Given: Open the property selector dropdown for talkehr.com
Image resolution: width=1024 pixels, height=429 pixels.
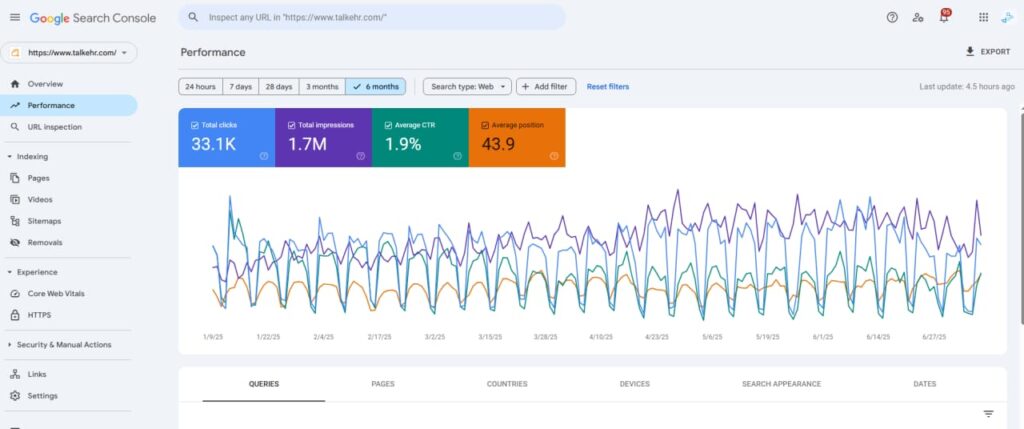Looking at the screenshot, I should [69, 53].
